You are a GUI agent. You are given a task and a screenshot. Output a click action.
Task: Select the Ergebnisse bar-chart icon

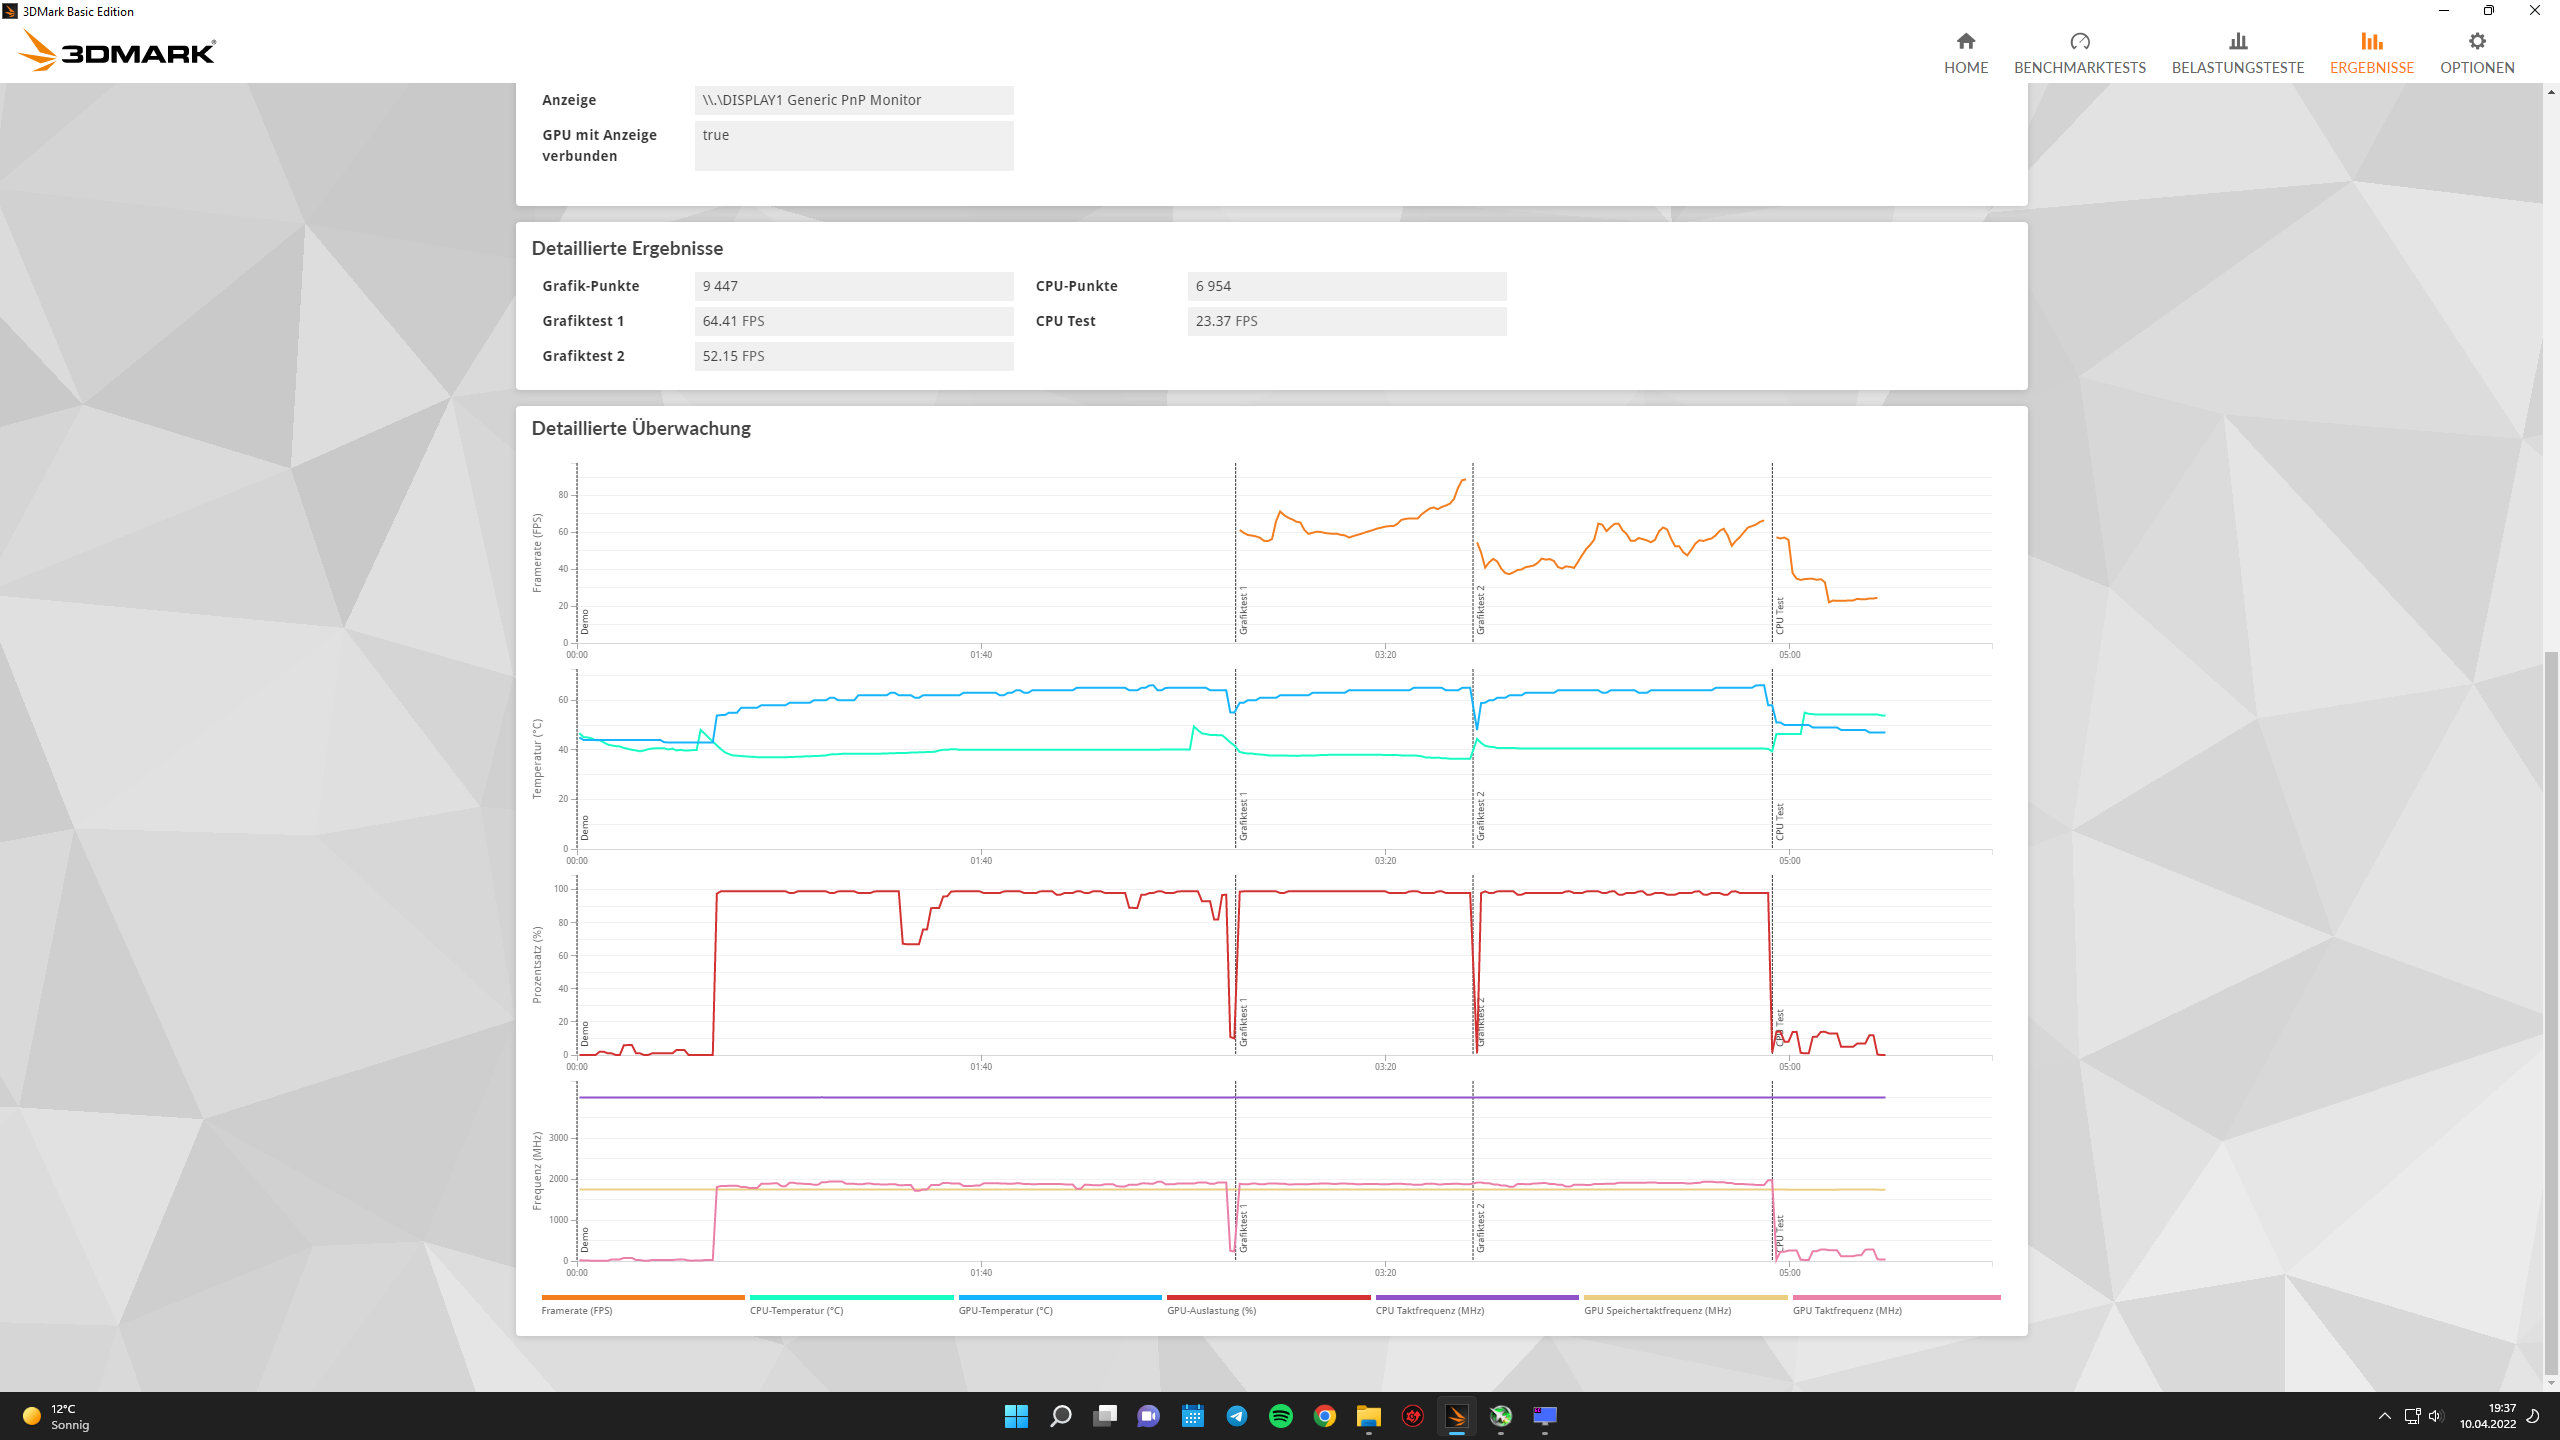pos(2371,41)
